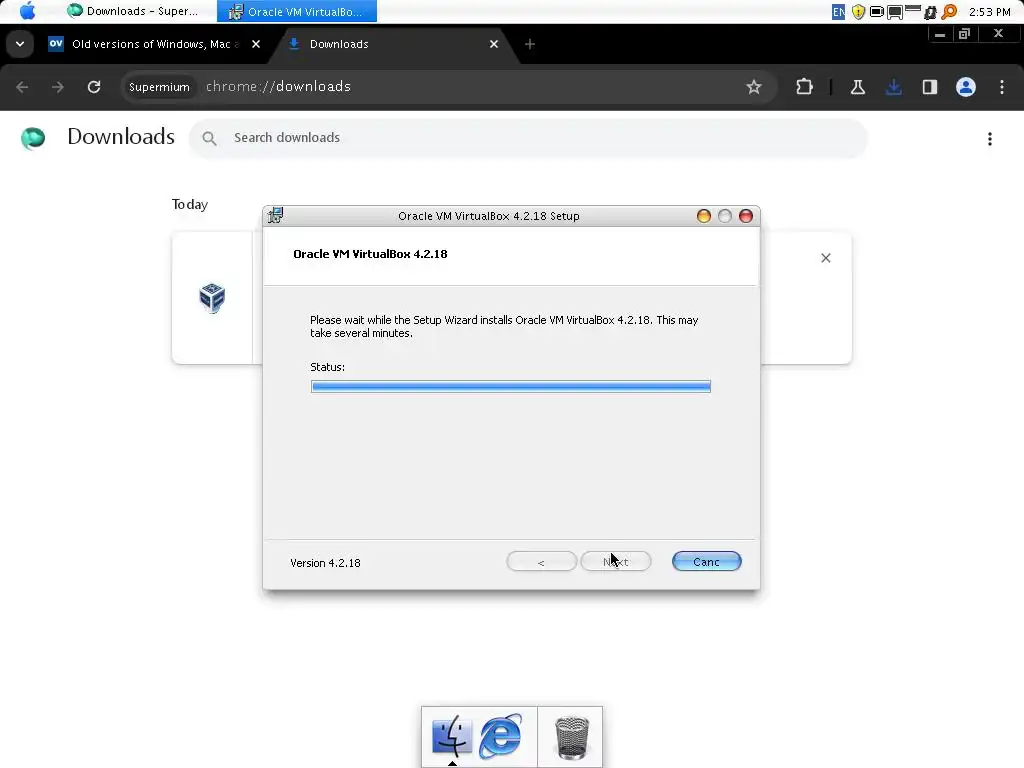This screenshot has width=1024, height=768.
Task: Go back in browser history
Action: (22, 87)
